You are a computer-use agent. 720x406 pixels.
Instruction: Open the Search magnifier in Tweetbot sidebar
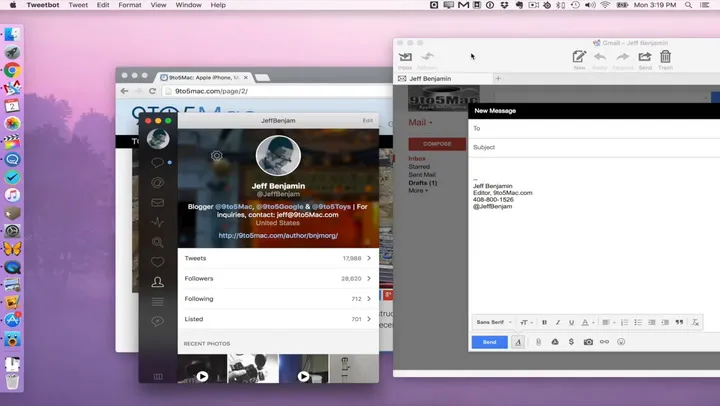click(x=157, y=242)
